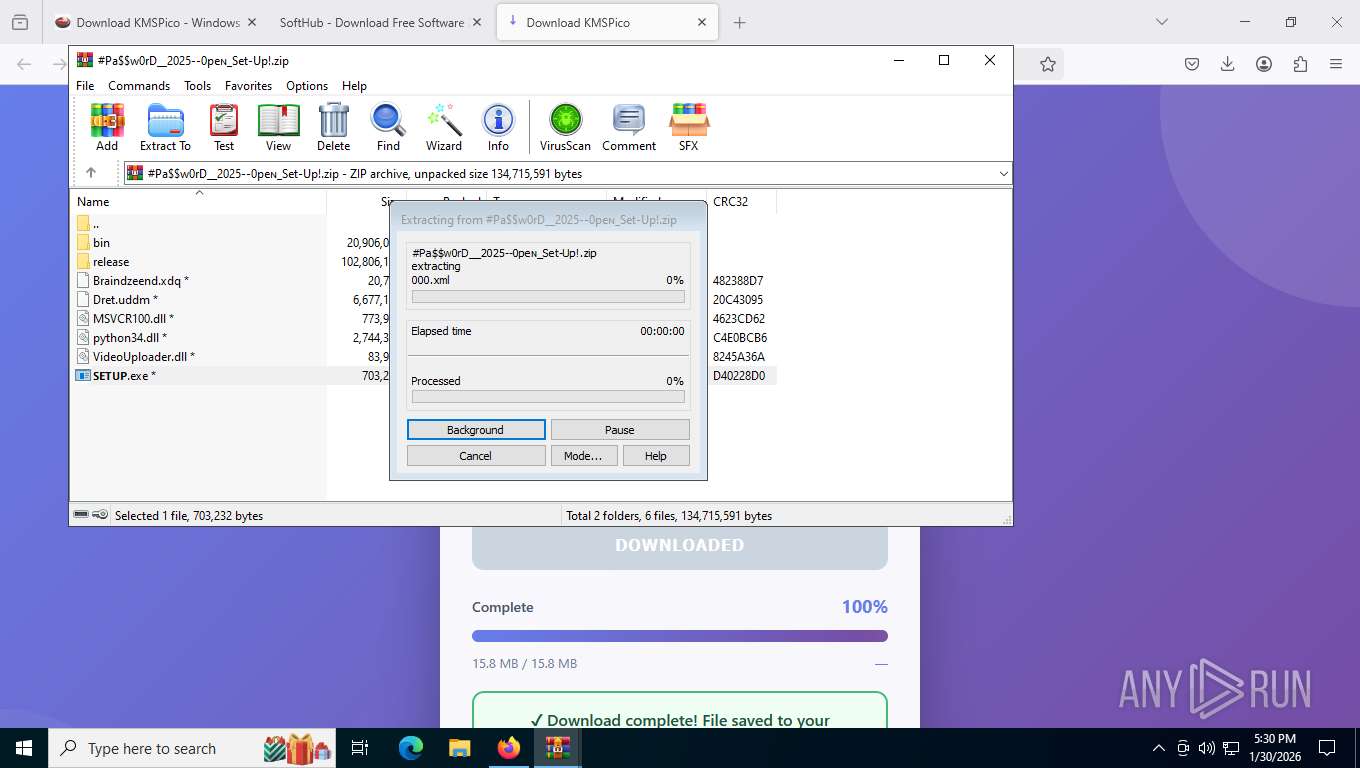Click the 000.xml file progress bar
This screenshot has width=1360, height=768.
pos(548,297)
